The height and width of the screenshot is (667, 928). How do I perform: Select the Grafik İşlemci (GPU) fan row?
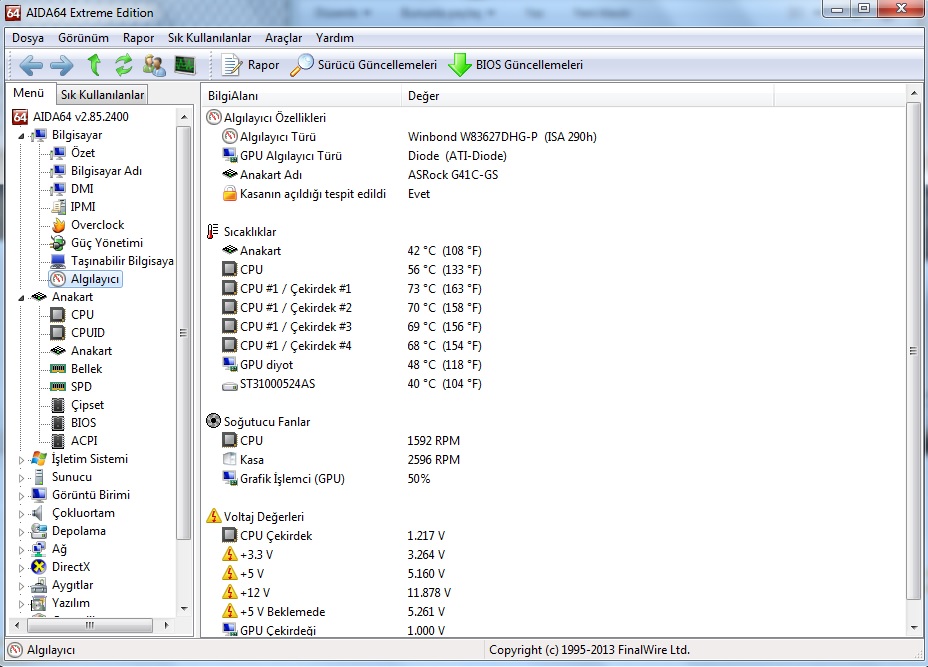click(x=326, y=478)
